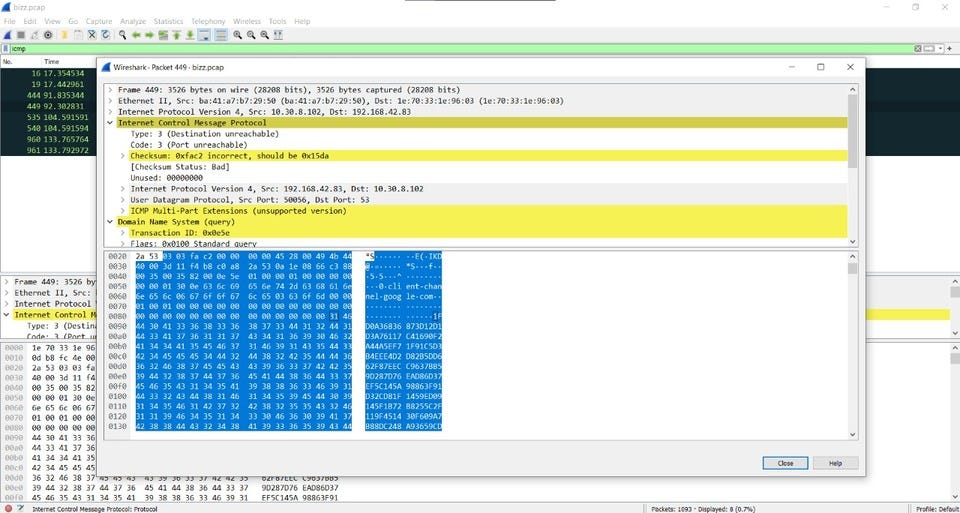Expand Frame 449 row in packet dialog

[110, 90]
